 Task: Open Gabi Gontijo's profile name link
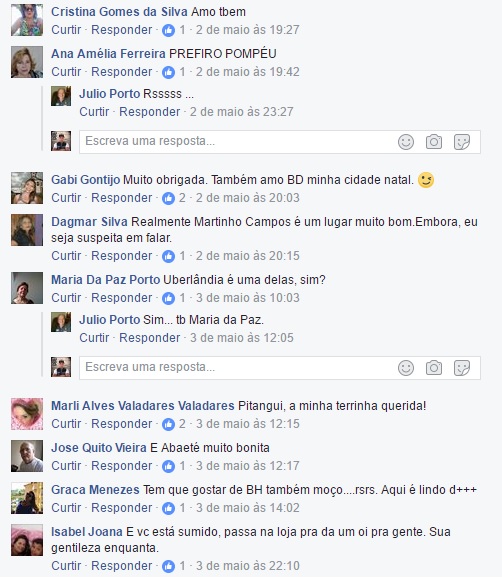click(x=86, y=180)
